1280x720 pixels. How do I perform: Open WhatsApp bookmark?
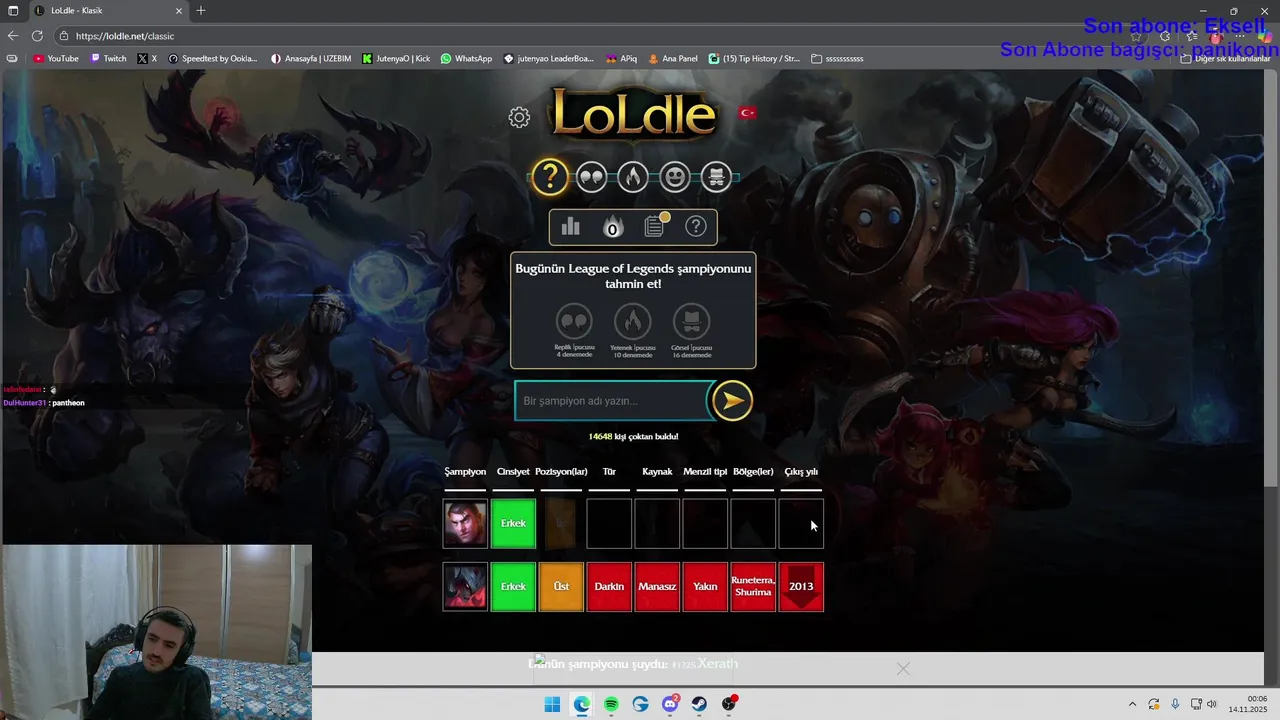pyautogui.click(x=466, y=59)
